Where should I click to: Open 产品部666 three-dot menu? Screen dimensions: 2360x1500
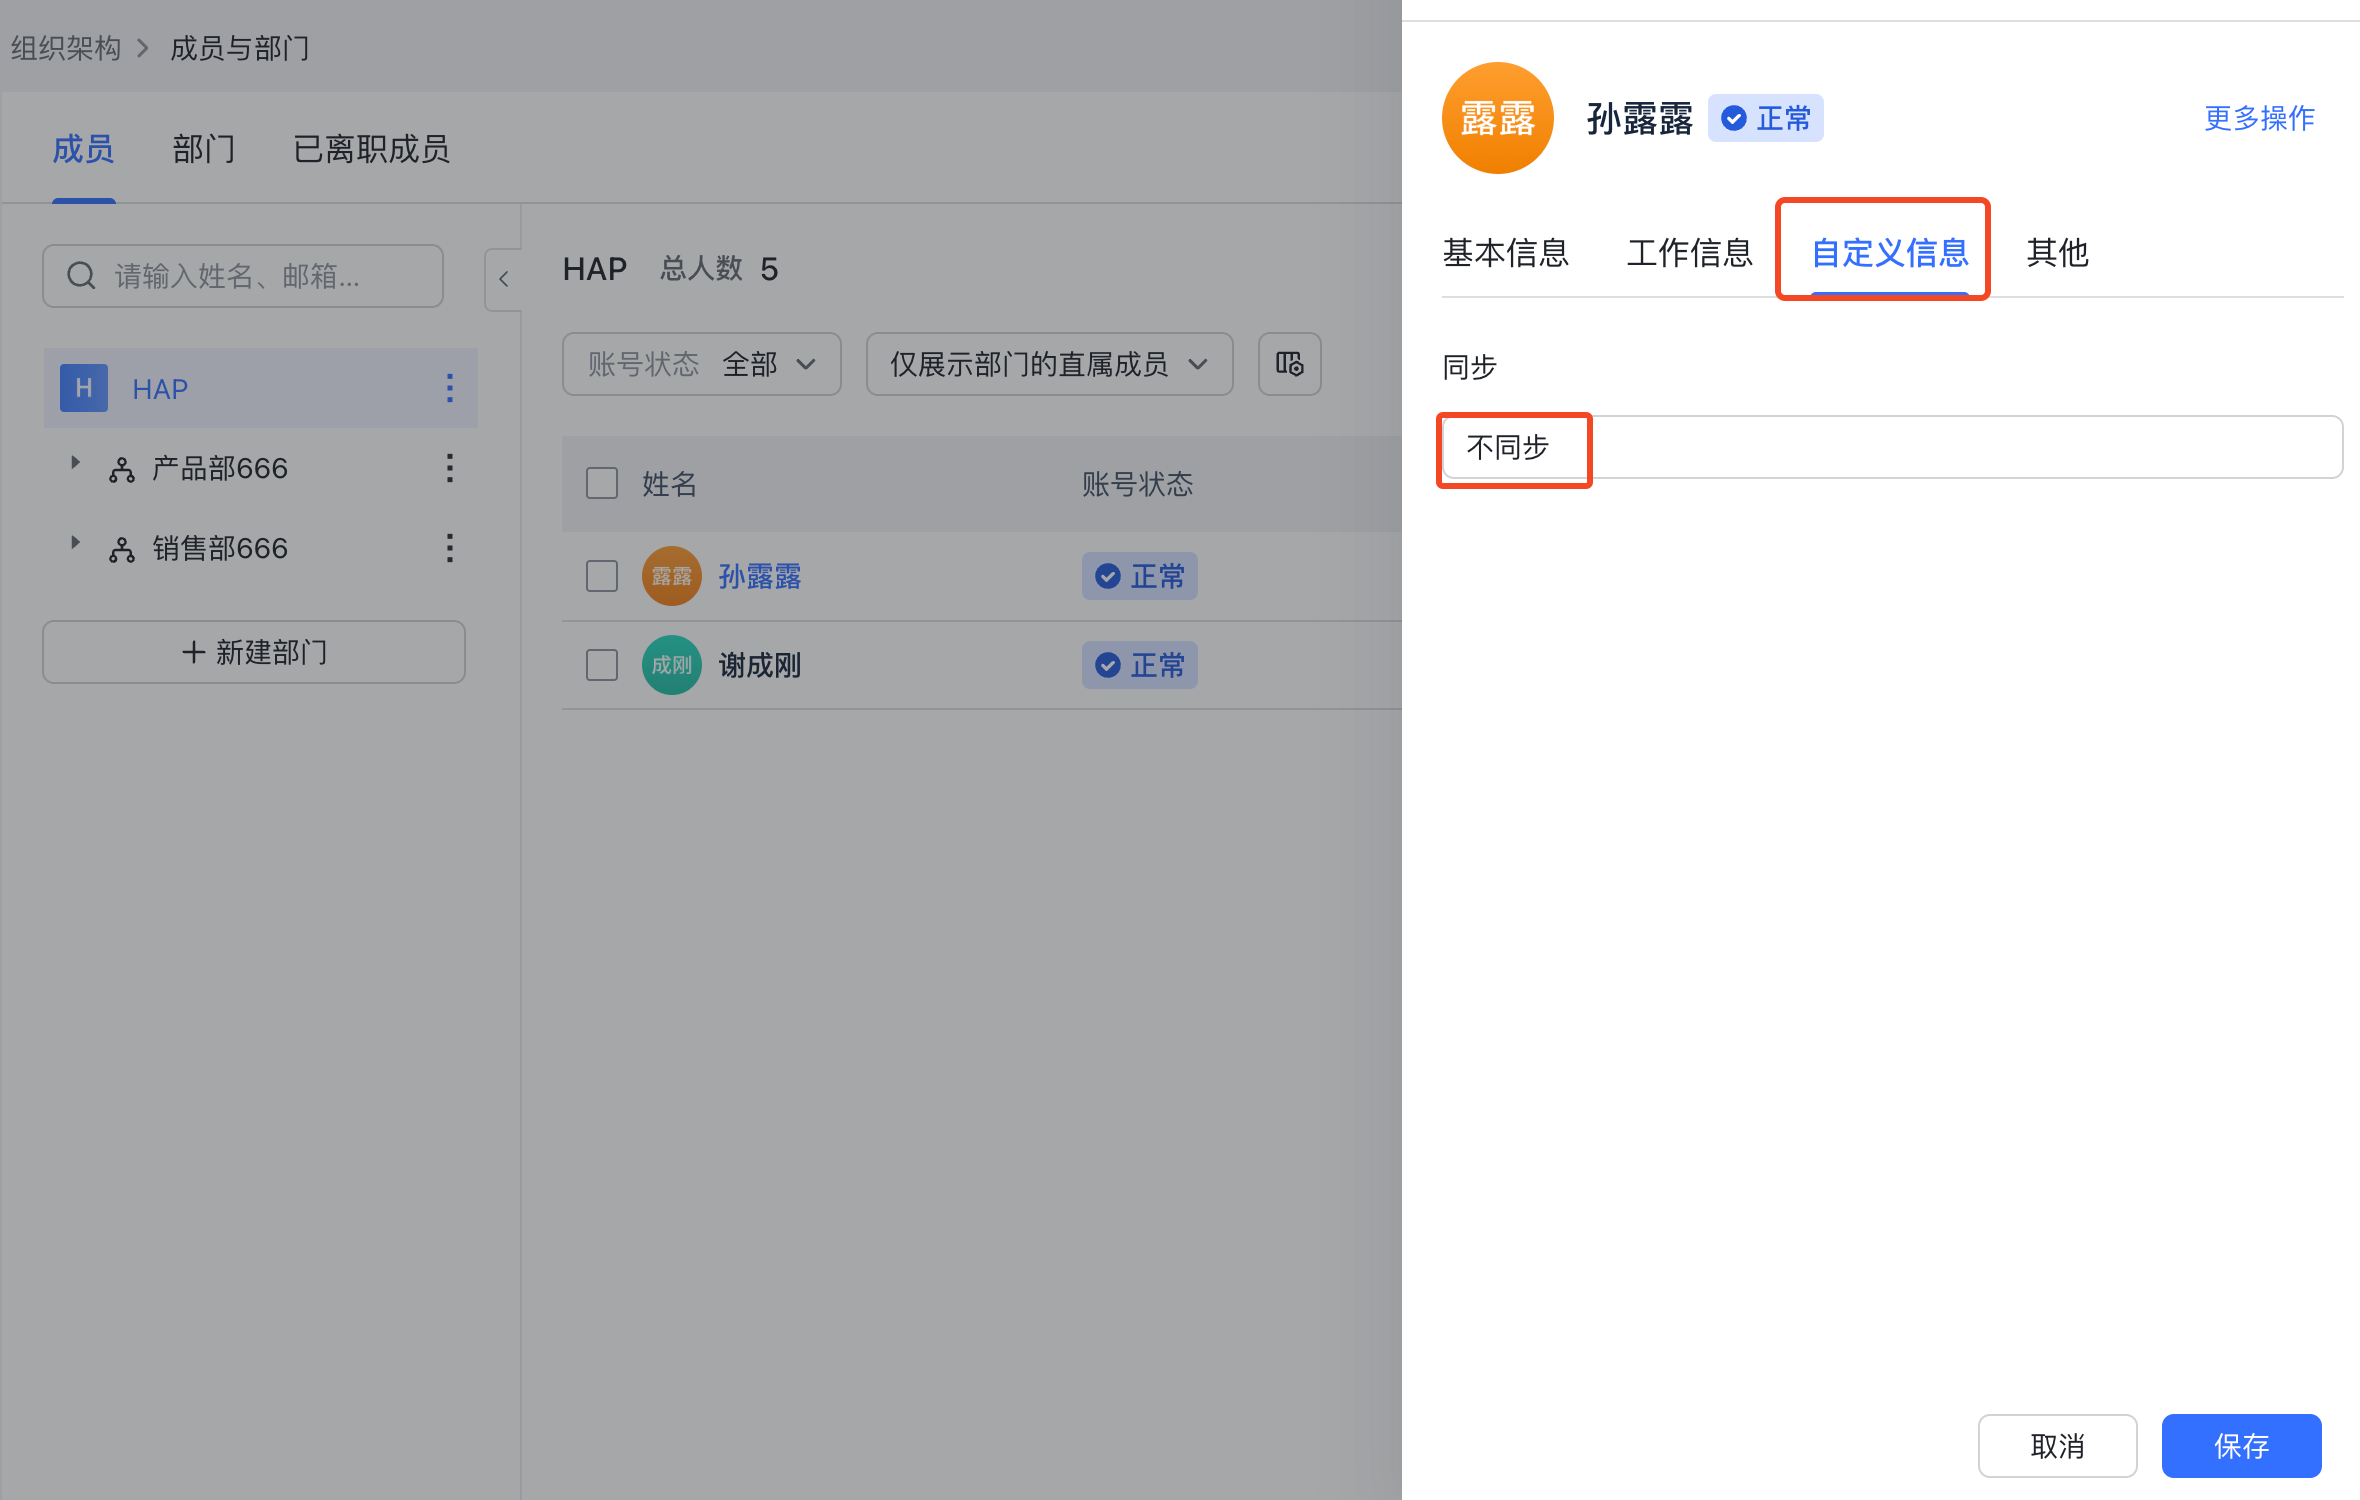coord(450,468)
